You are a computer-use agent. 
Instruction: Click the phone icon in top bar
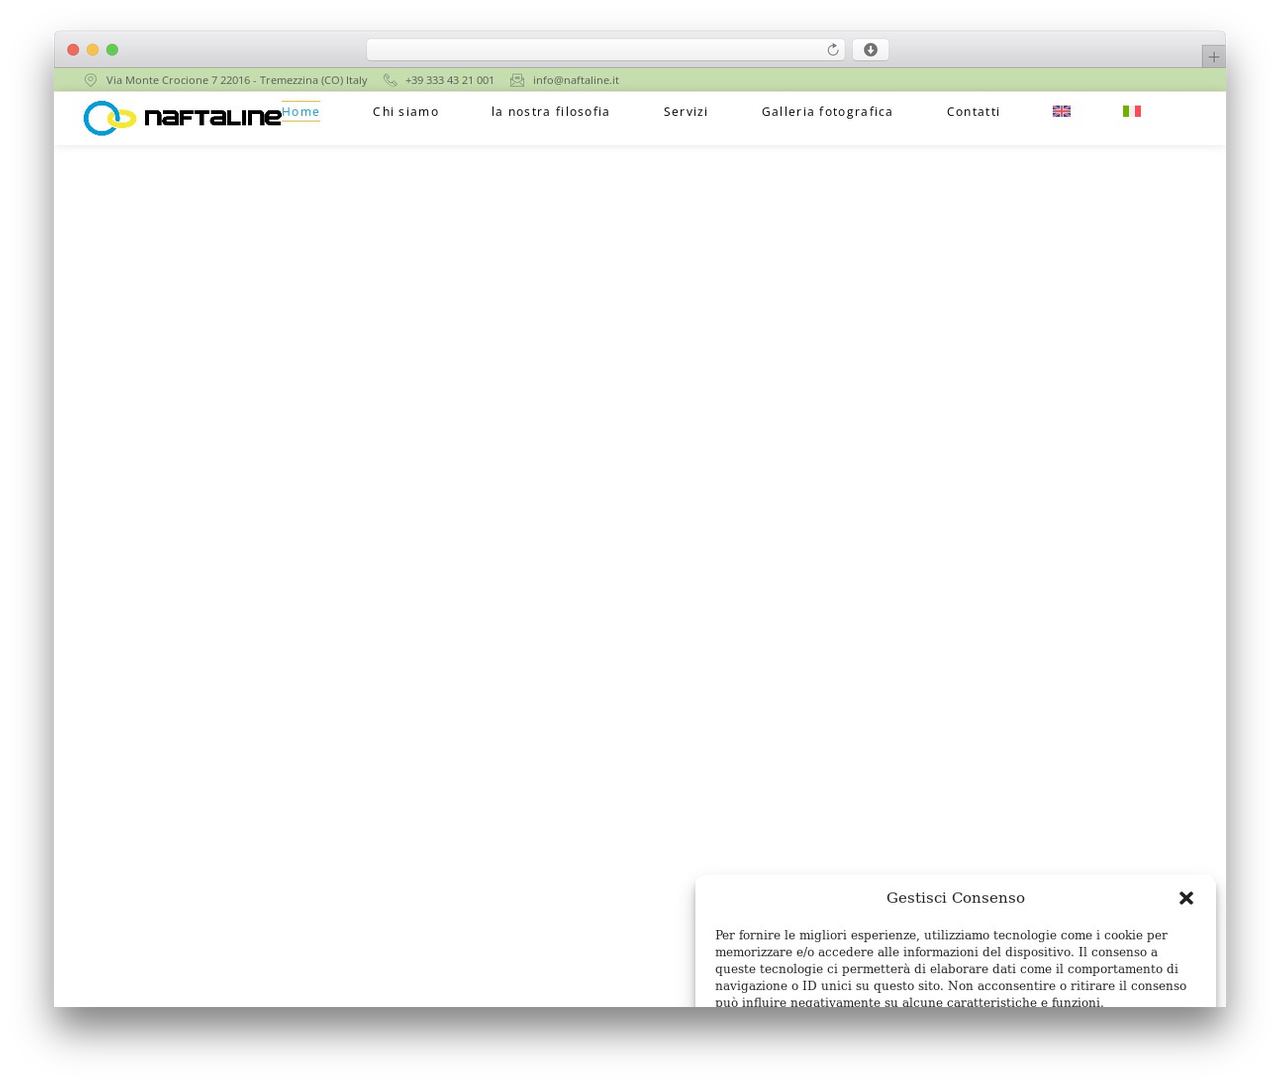pos(390,80)
